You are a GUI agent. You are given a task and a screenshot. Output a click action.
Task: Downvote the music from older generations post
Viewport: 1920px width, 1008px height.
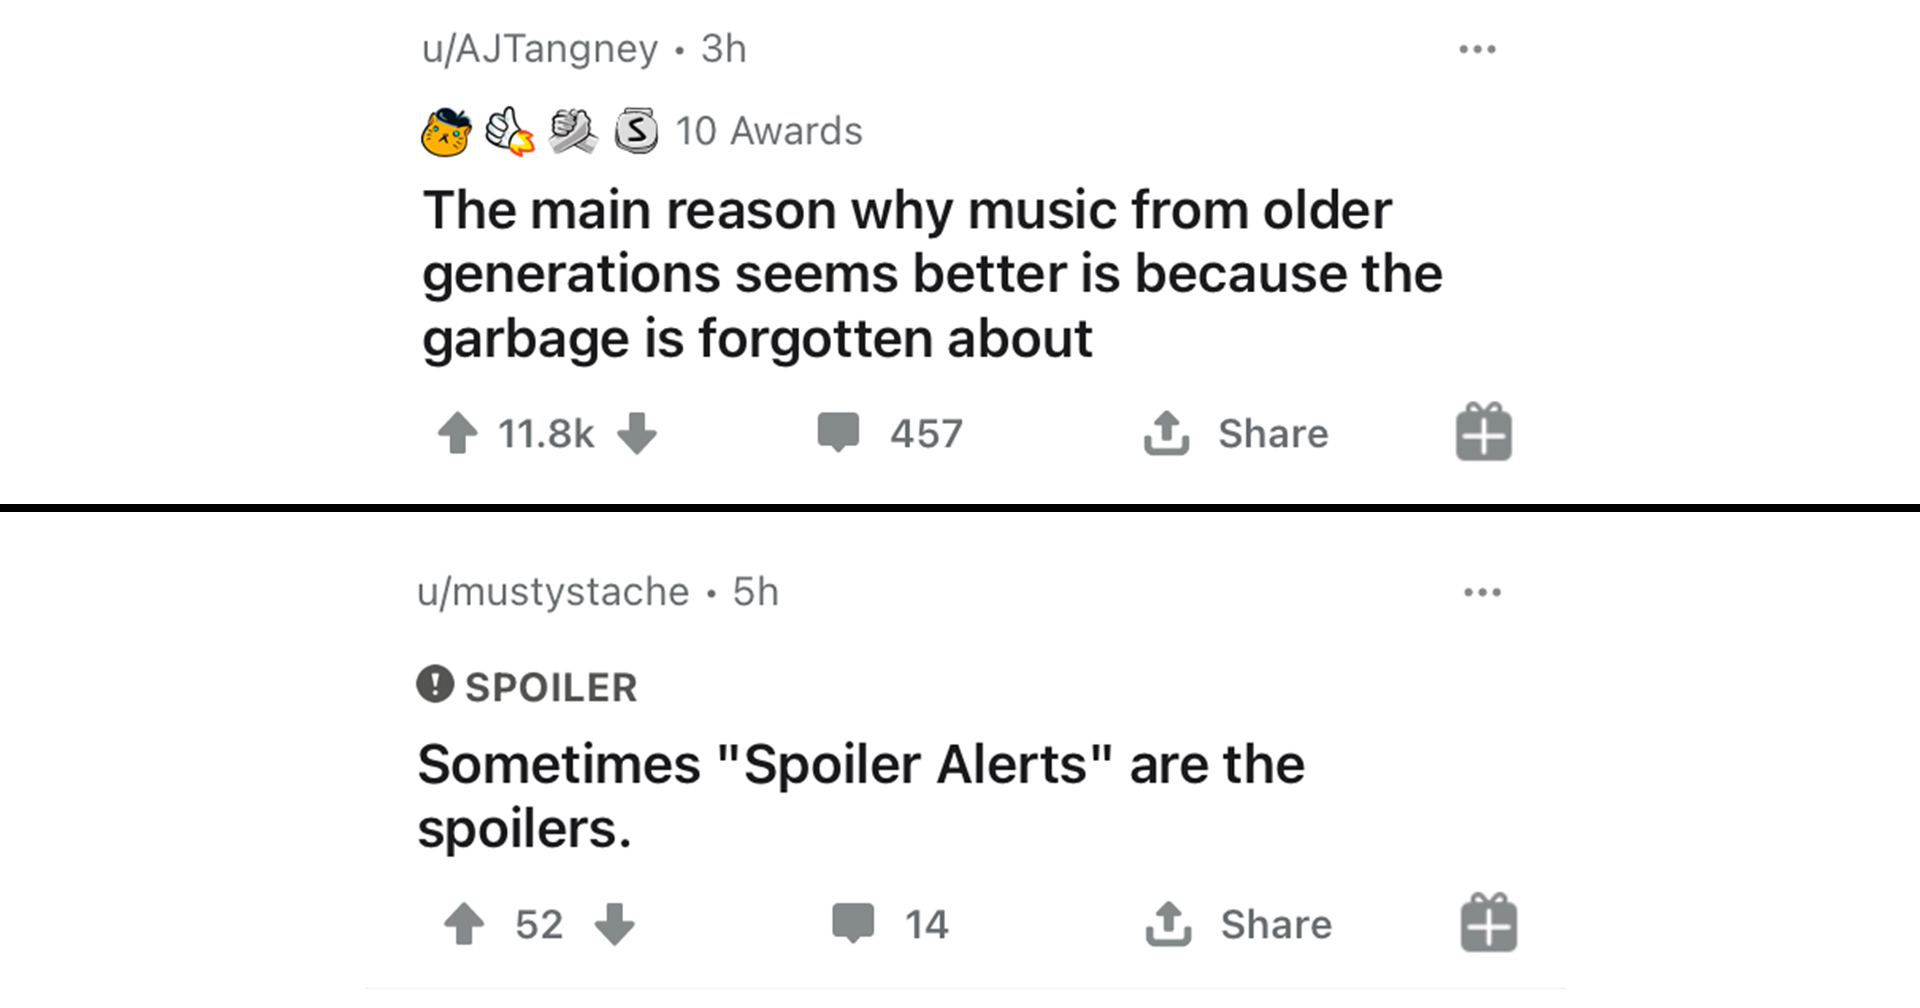click(637, 434)
